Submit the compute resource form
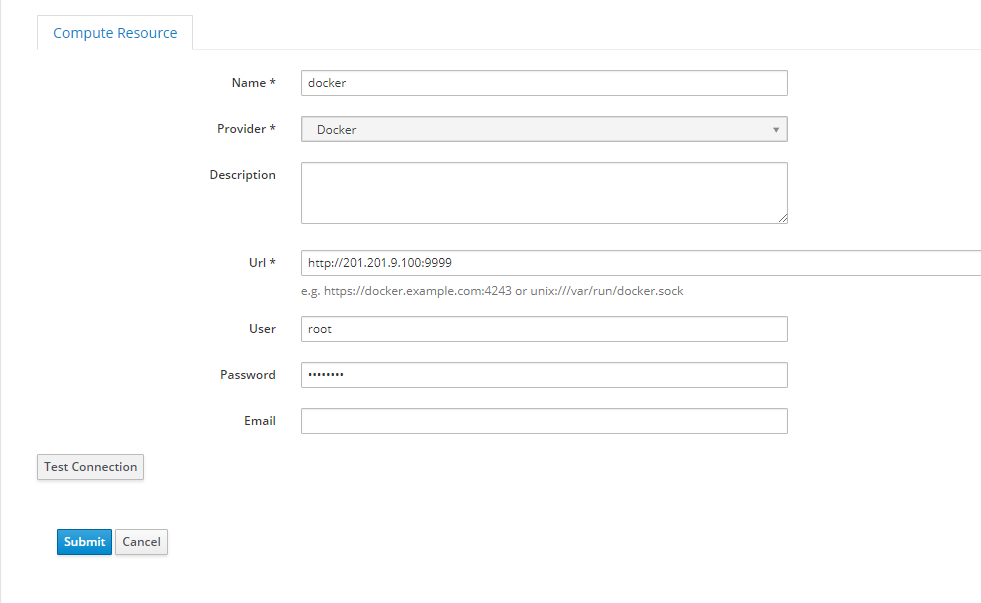Screen dimensions: 981x603 84,542
